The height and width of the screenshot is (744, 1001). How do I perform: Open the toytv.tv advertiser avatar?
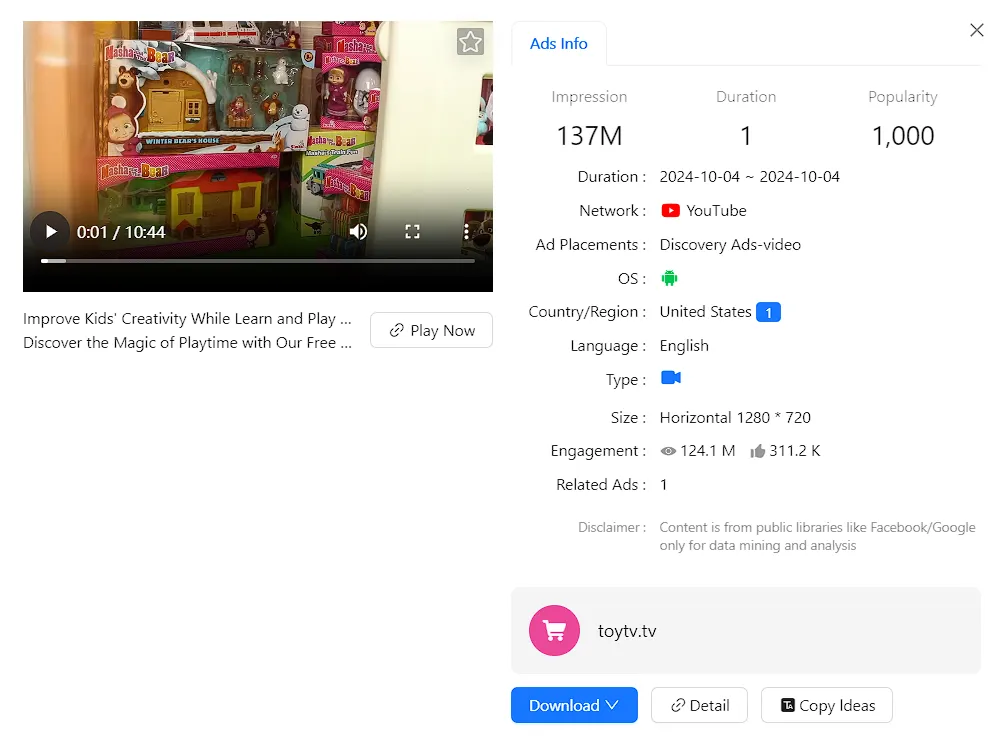pyautogui.click(x=554, y=631)
